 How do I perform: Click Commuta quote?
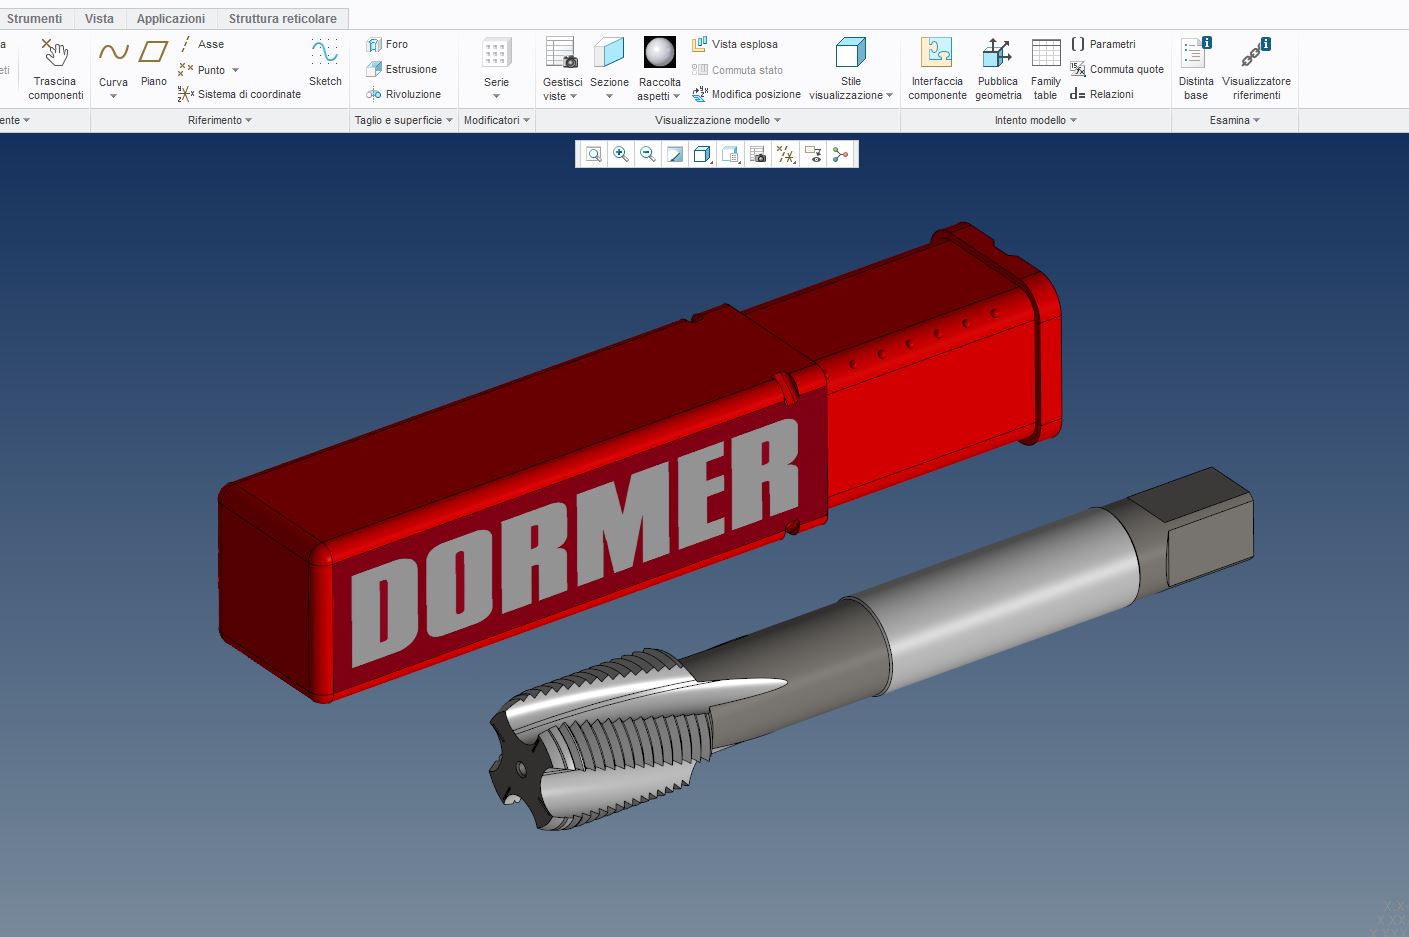[x=1117, y=69]
